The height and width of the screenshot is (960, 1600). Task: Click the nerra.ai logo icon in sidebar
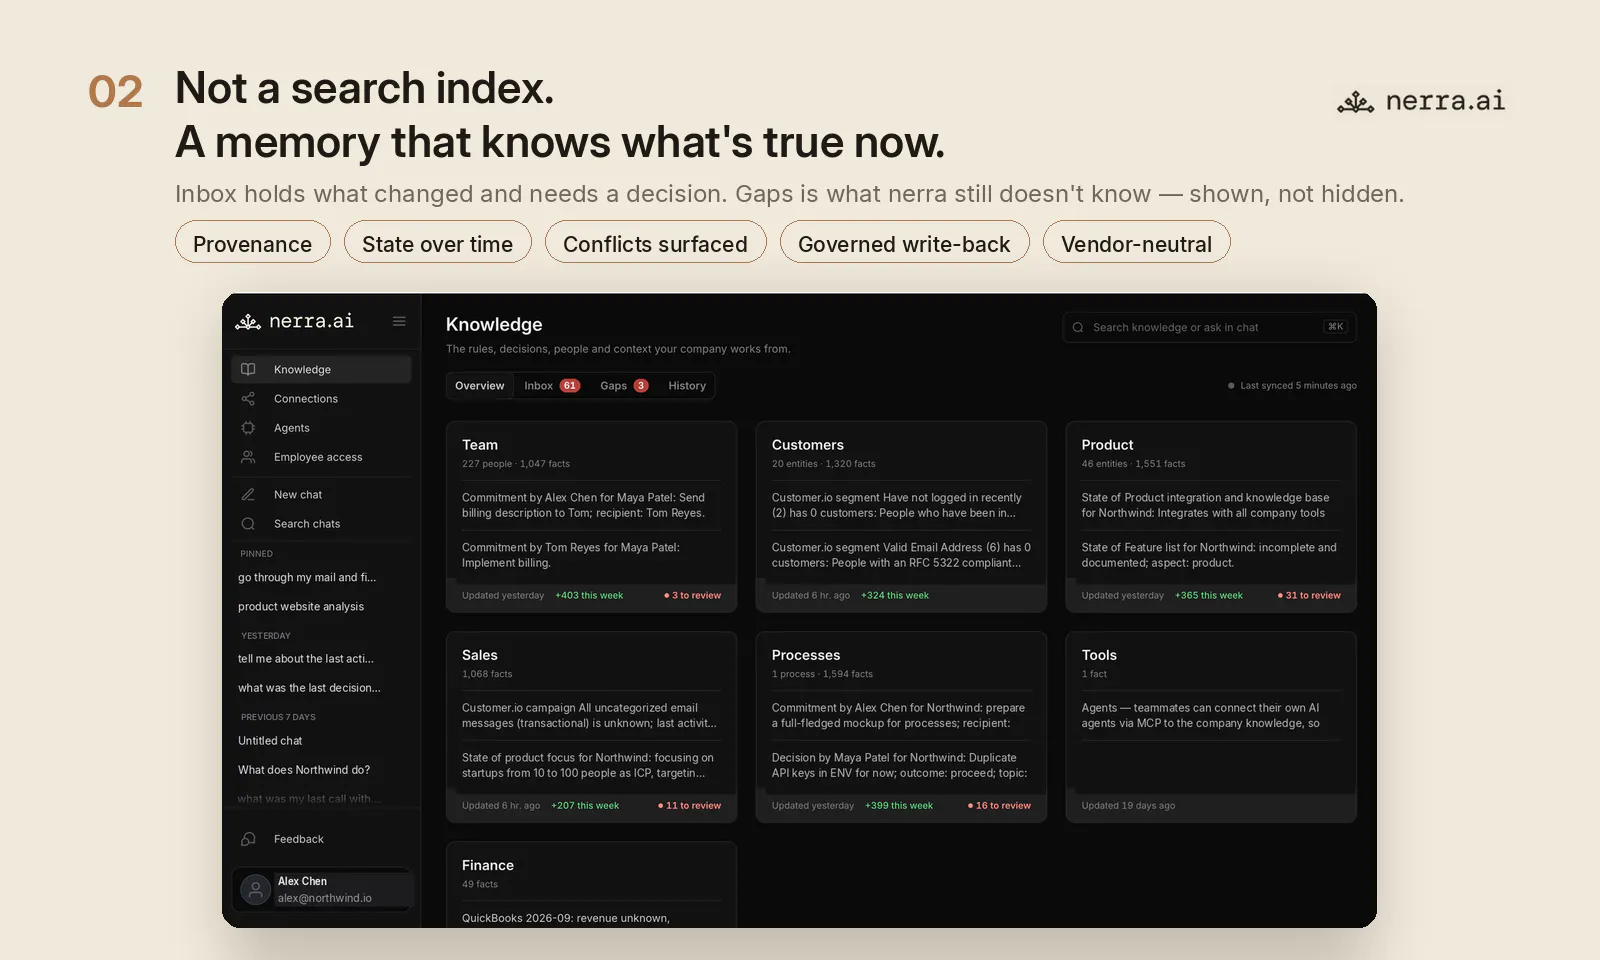pos(247,322)
